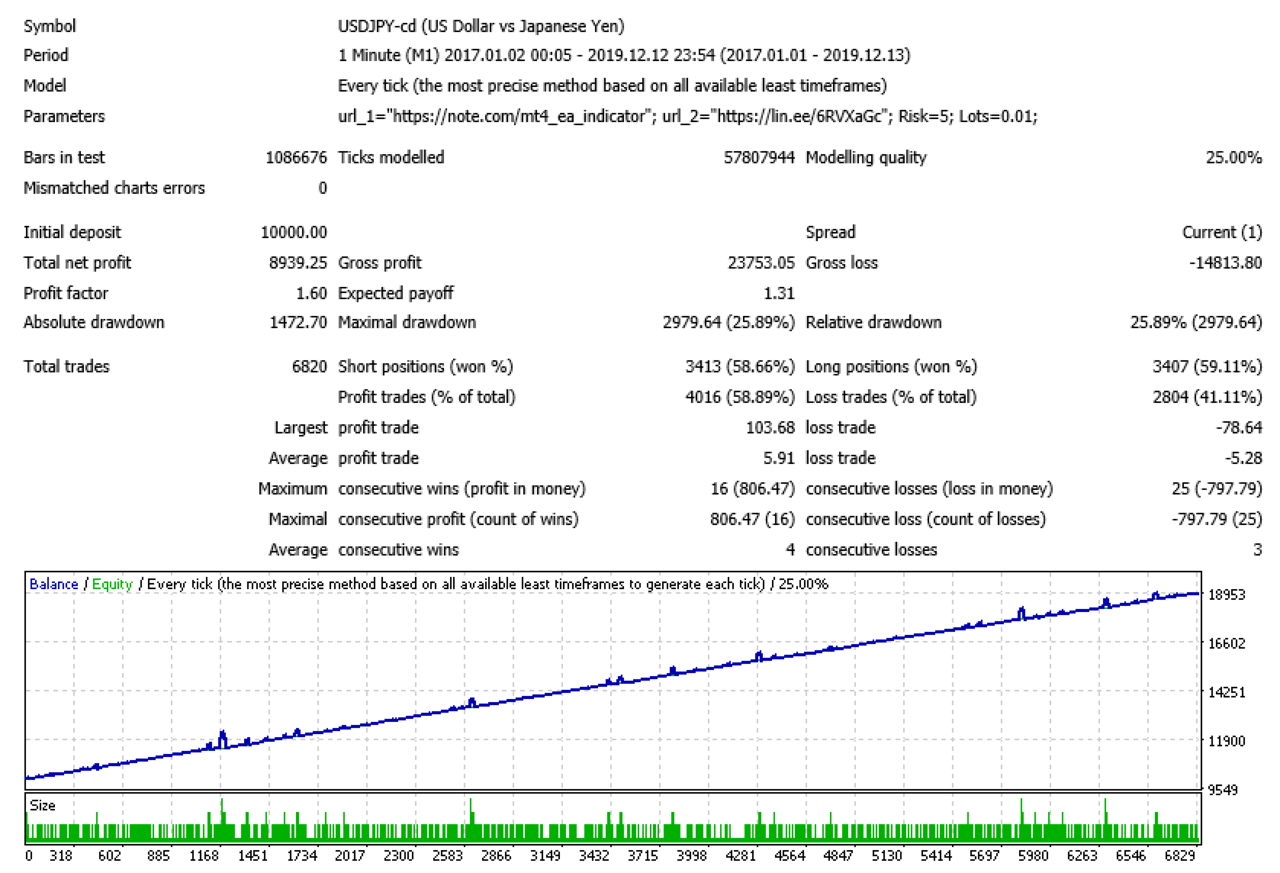Click the Expected payoff value 1.31
The image size is (1280, 873).
coord(780,293)
